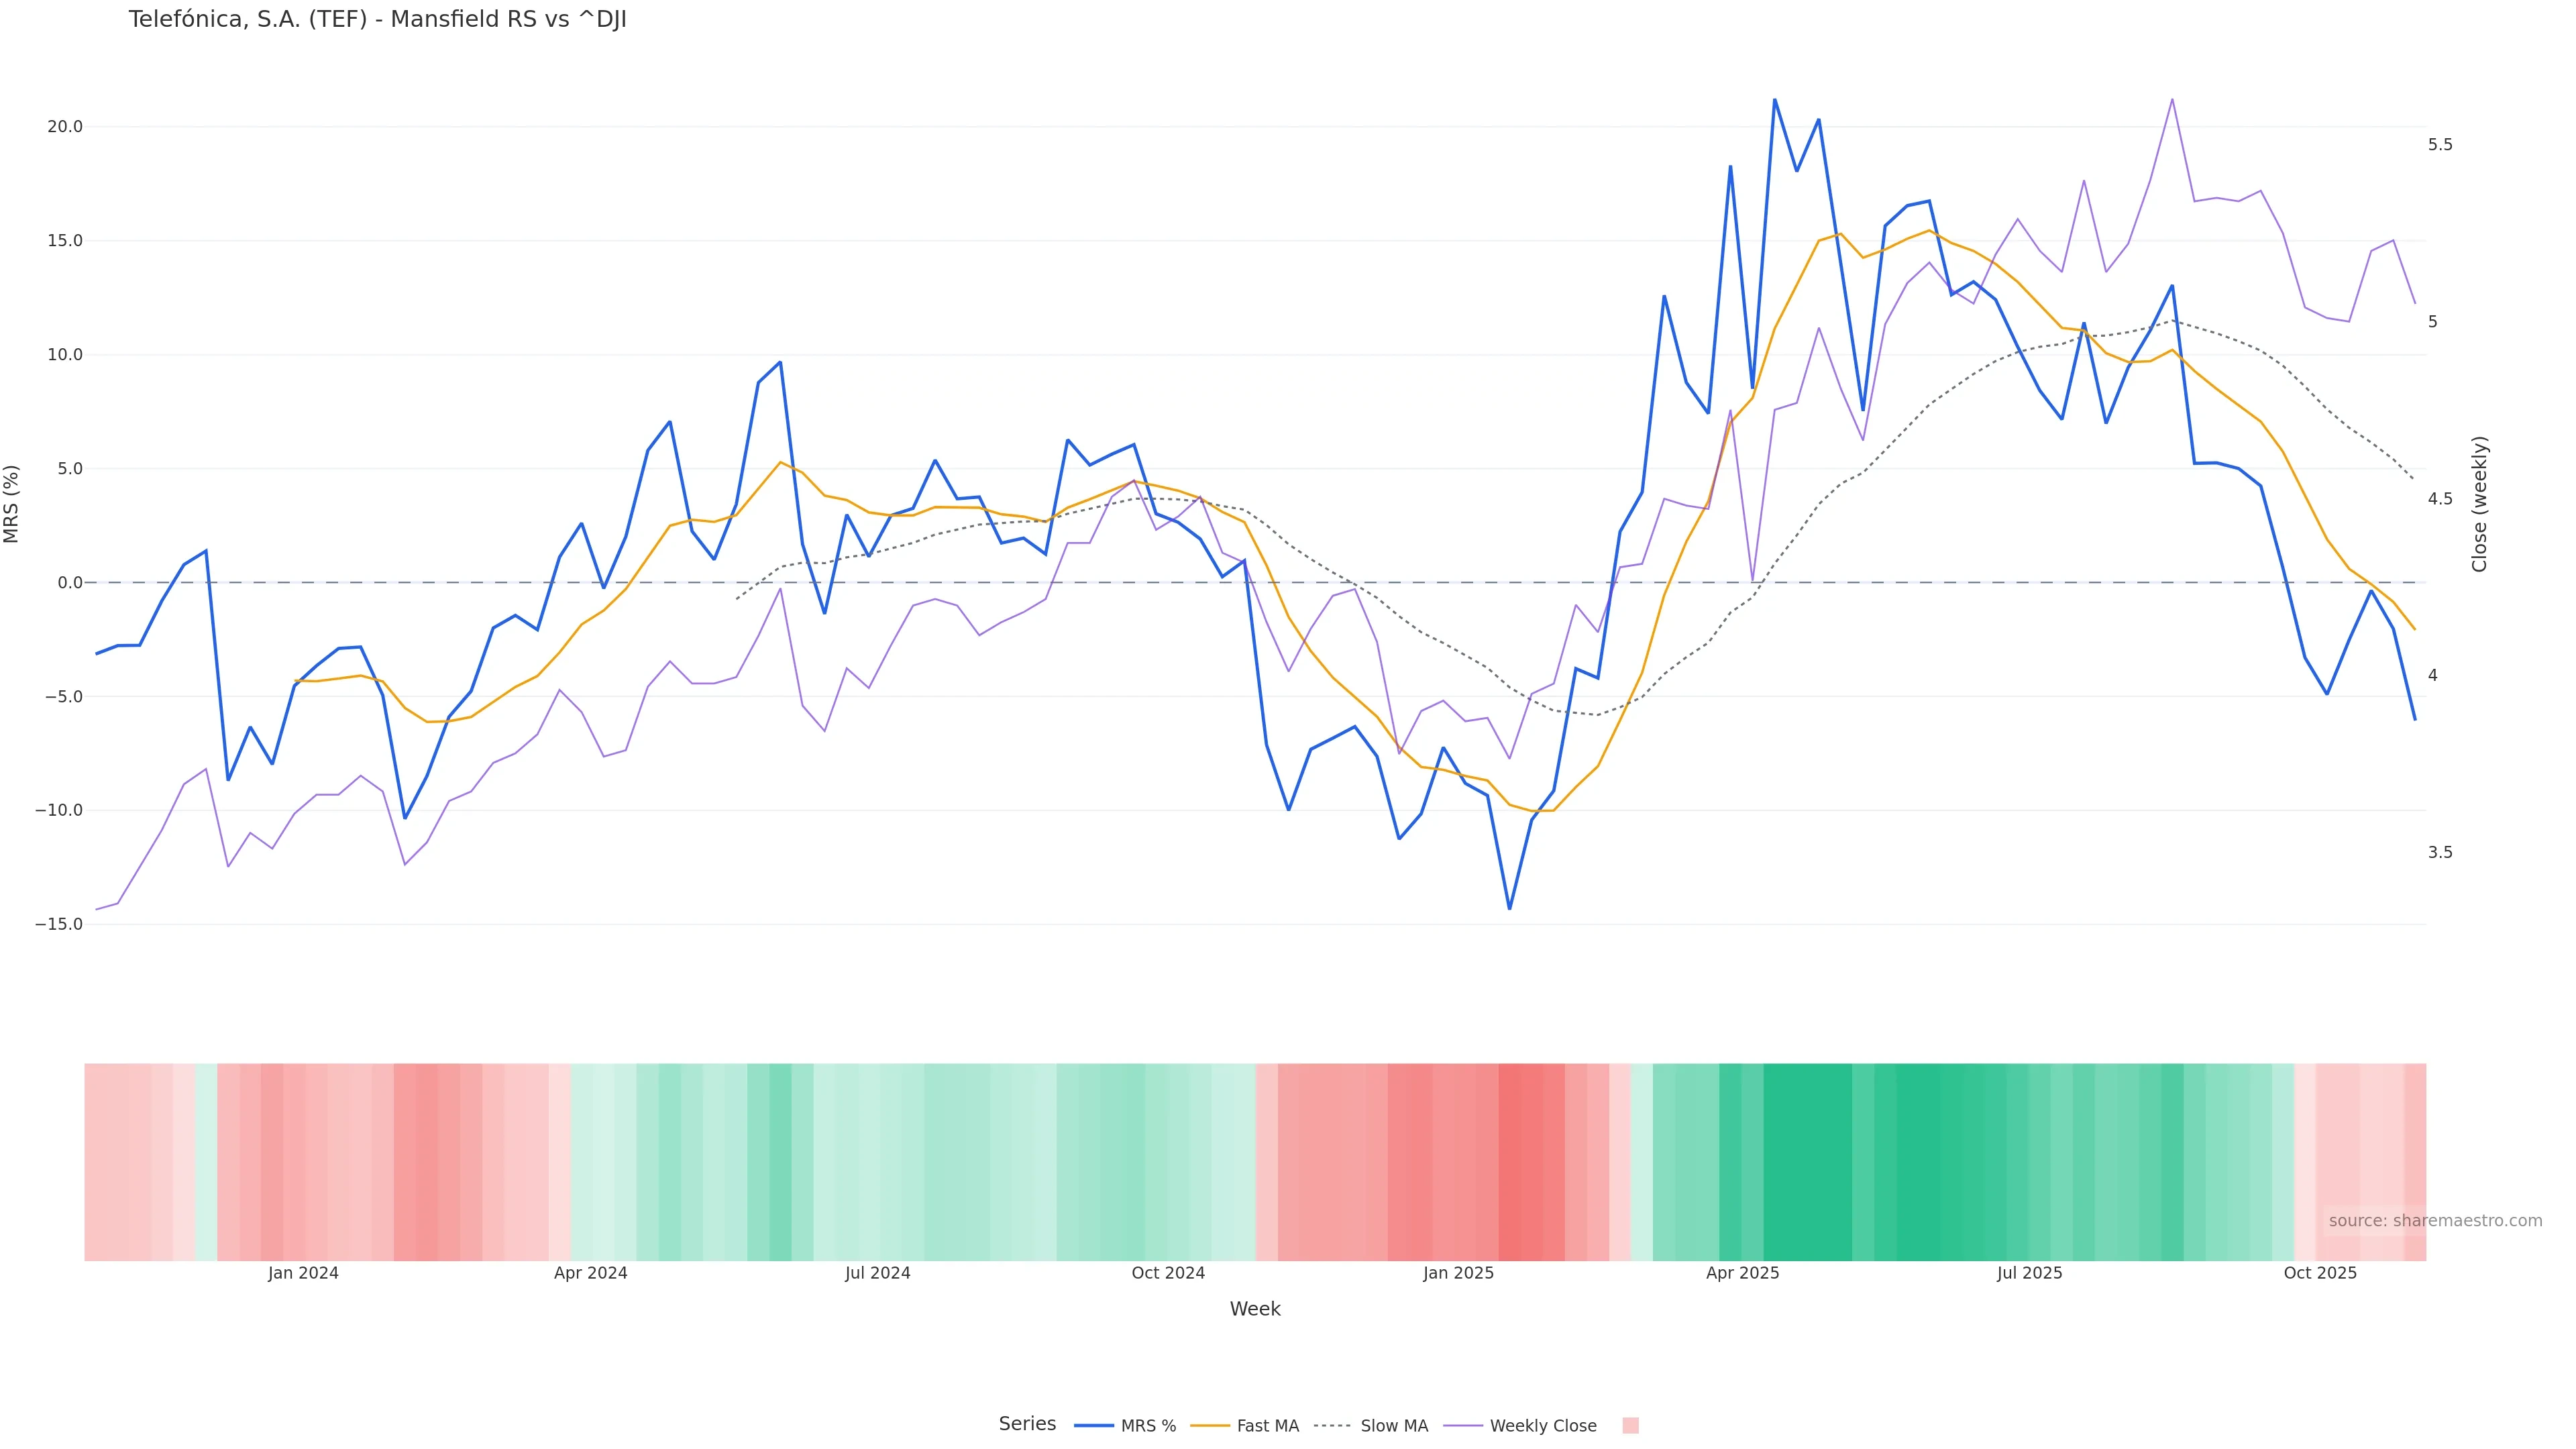Image resolution: width=2576 pixels, height=1449 pixels.
Task: Click the Telefónica Mansfield RS chart title
Action: (377, 20)
